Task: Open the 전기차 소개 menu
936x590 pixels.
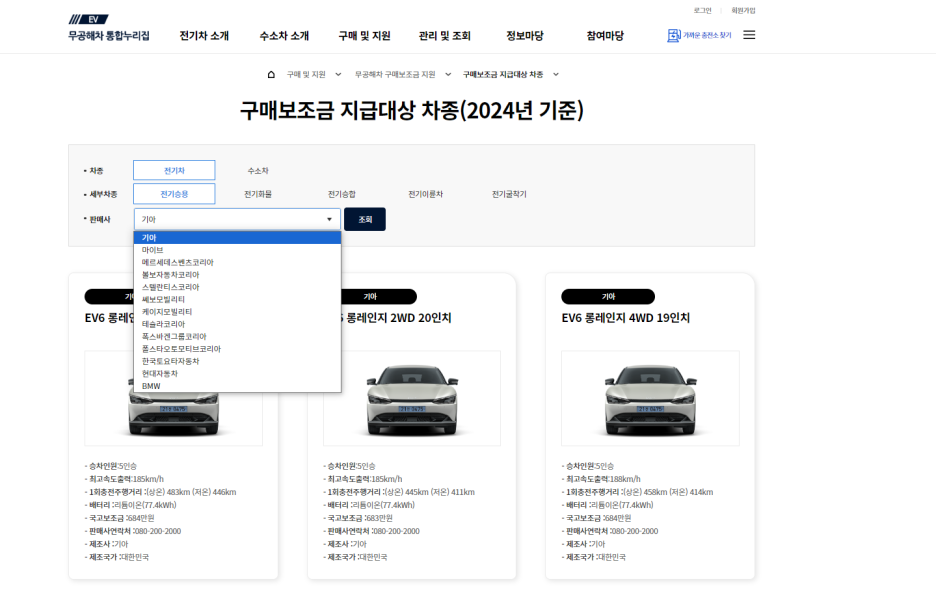Action: 204,36
